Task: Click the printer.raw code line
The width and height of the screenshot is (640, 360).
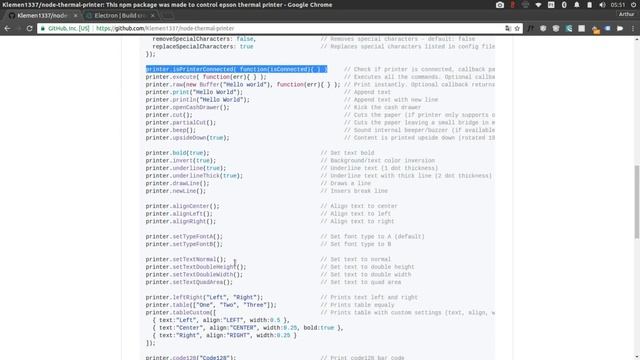Action: tap(243, 84)
